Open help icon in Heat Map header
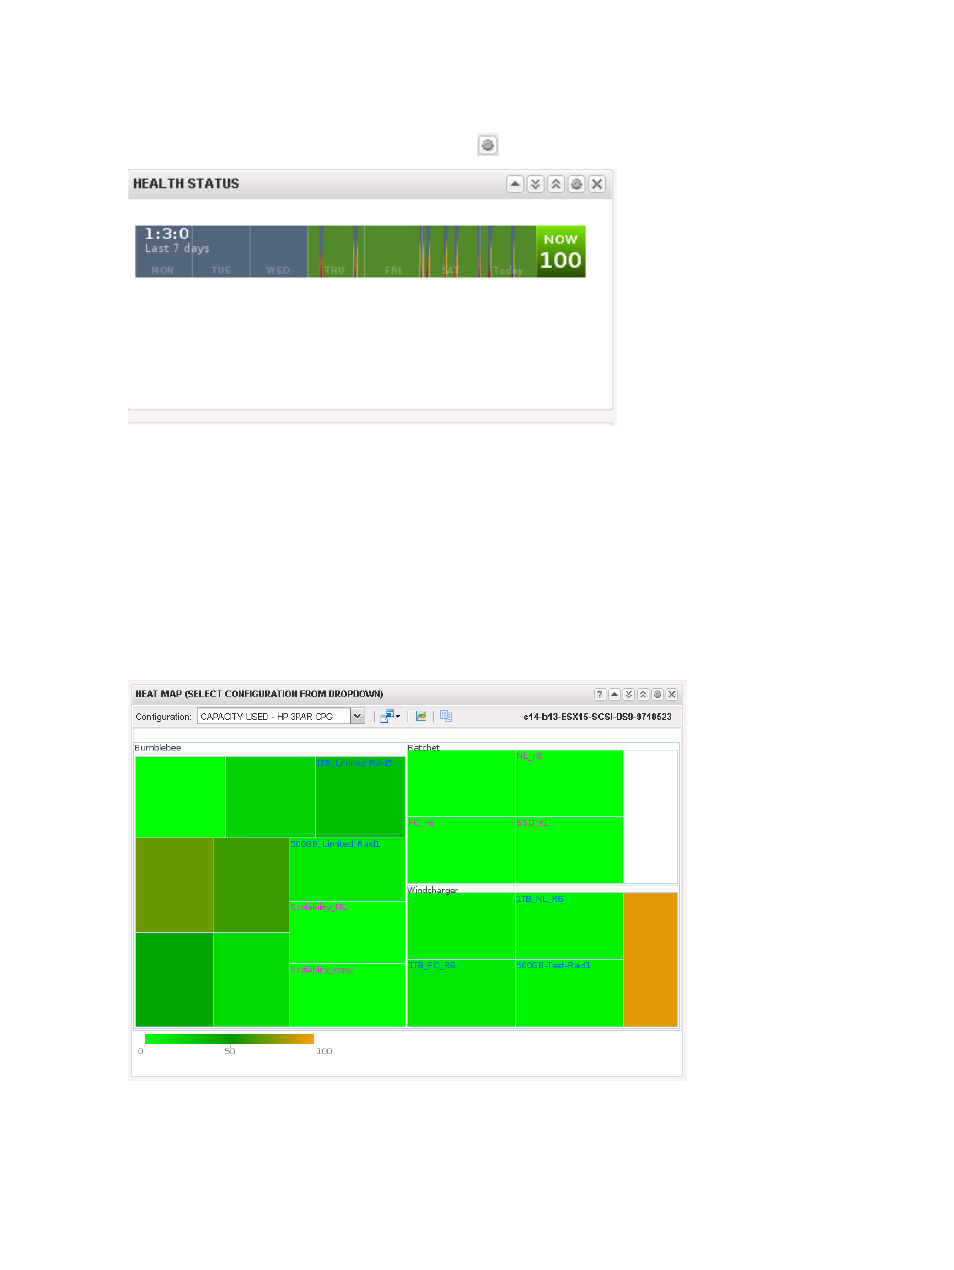This screenshot has width=954, height=1270. [x=600, y=694]
